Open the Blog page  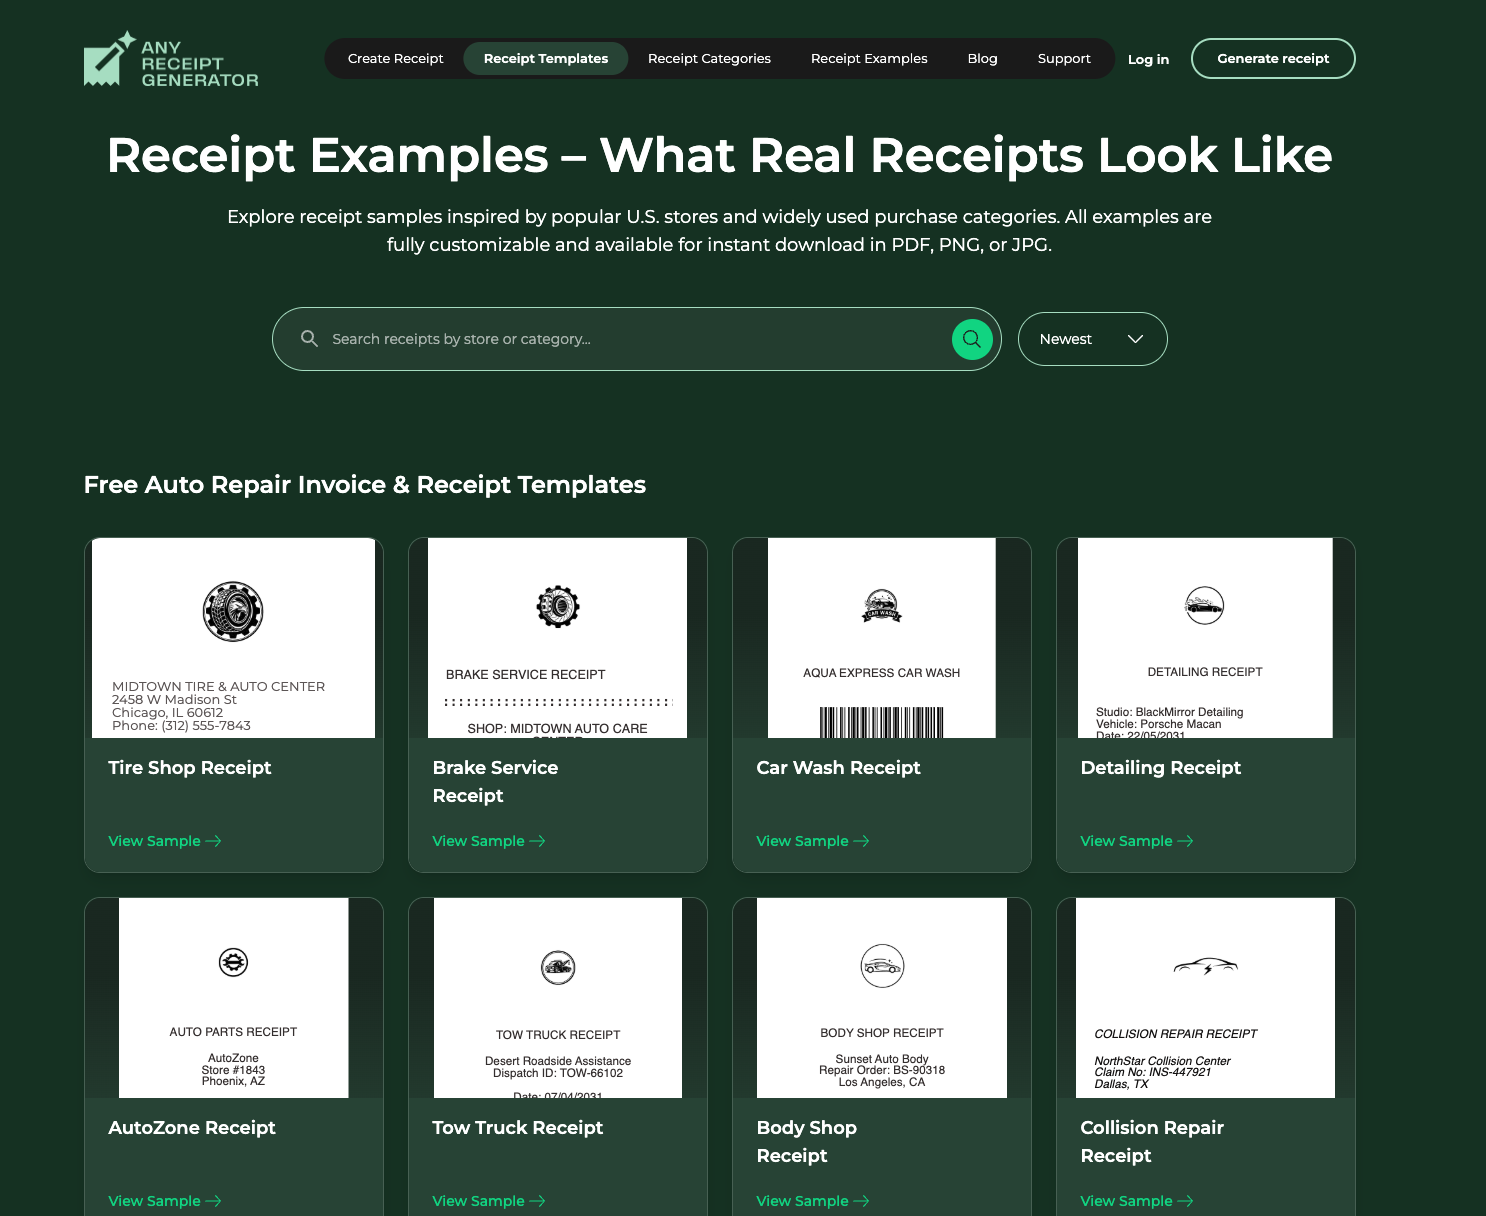pyautogui.click(x=983, y=59)
